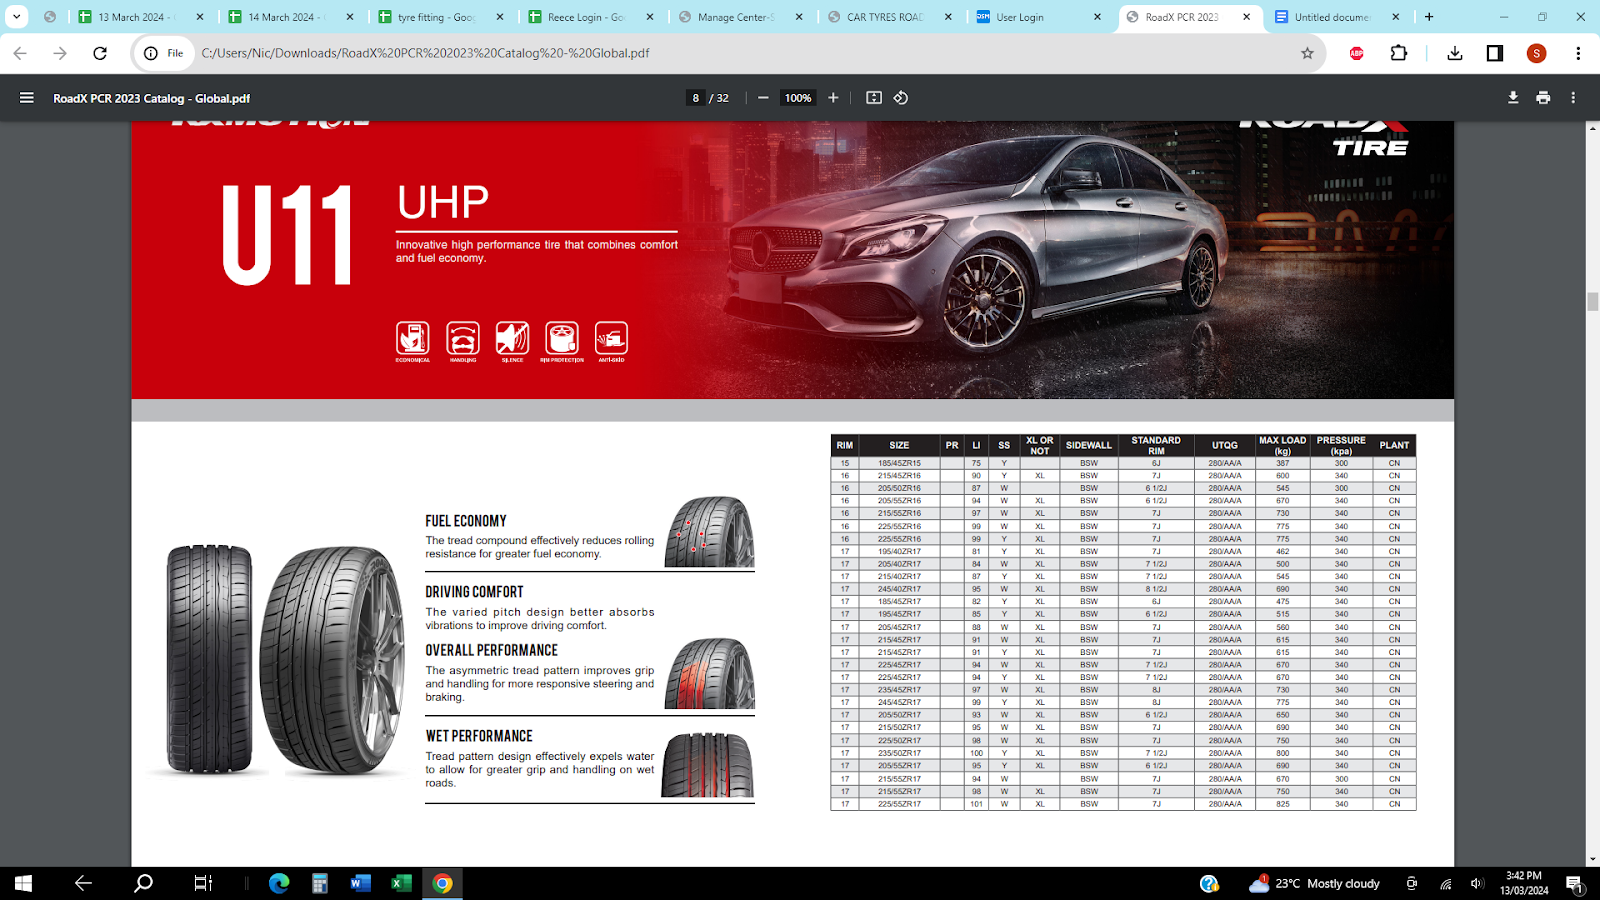Click the FUEL ECONOMY heading
This screenshot has height=900, width=1600.
466,521
